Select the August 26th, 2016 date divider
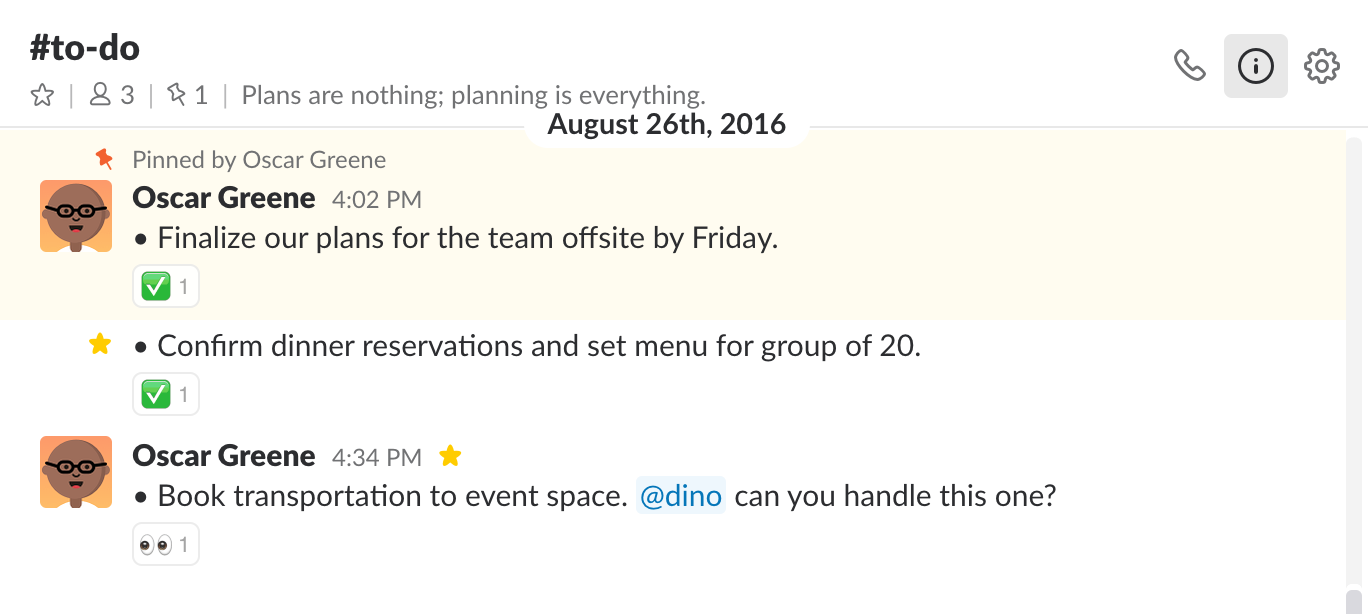 pyautogui.click(x=666, y=123)
